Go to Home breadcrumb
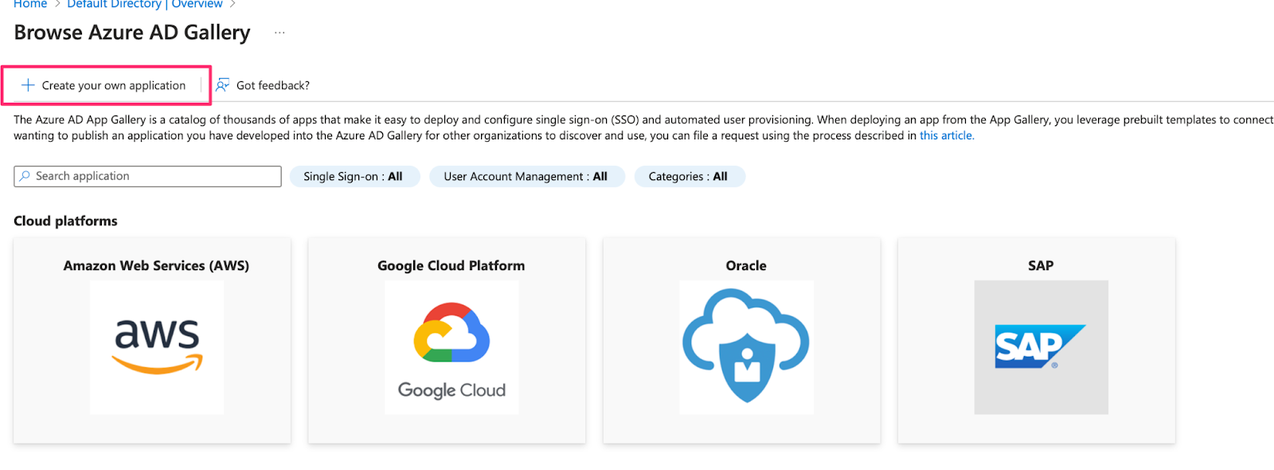Viewport: 1274px width, 470px height. pos(30,4)
